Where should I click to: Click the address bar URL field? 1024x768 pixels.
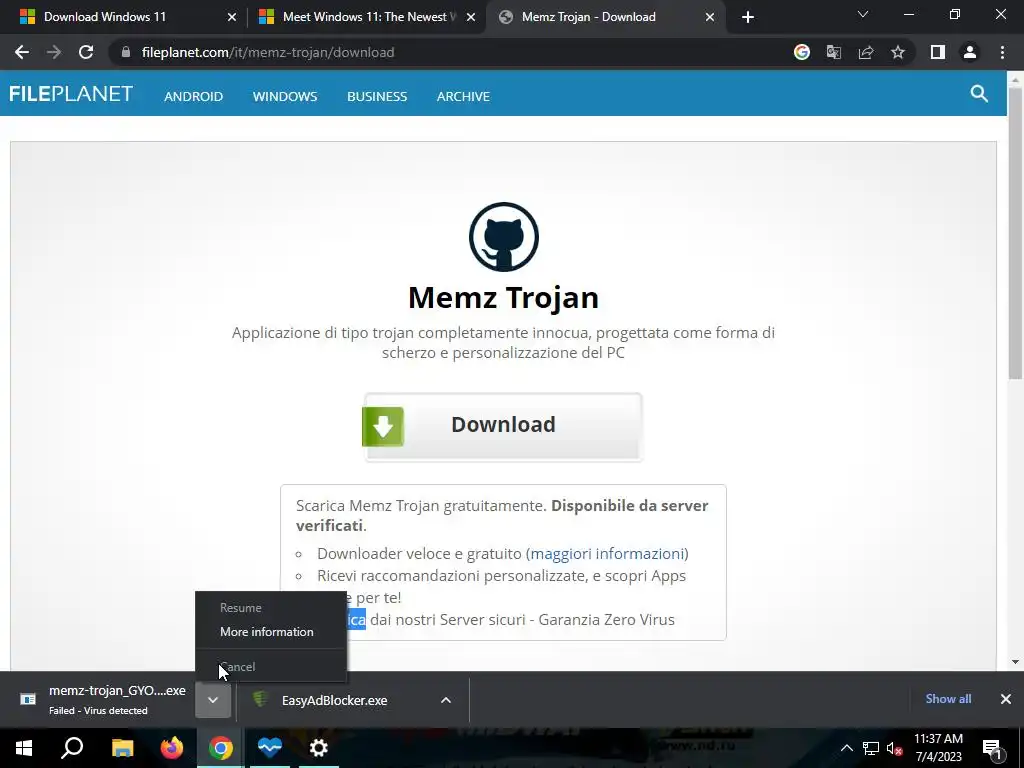coord(449,52)
